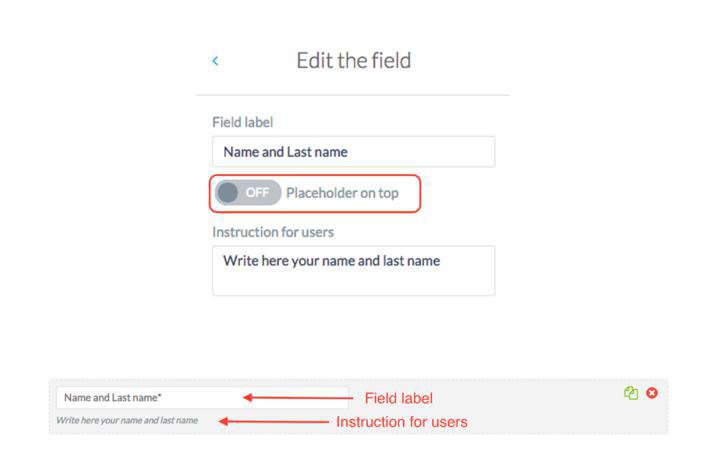Click the "Edit the field" heading
Screen dimensions: 715x467
(353, 60)
